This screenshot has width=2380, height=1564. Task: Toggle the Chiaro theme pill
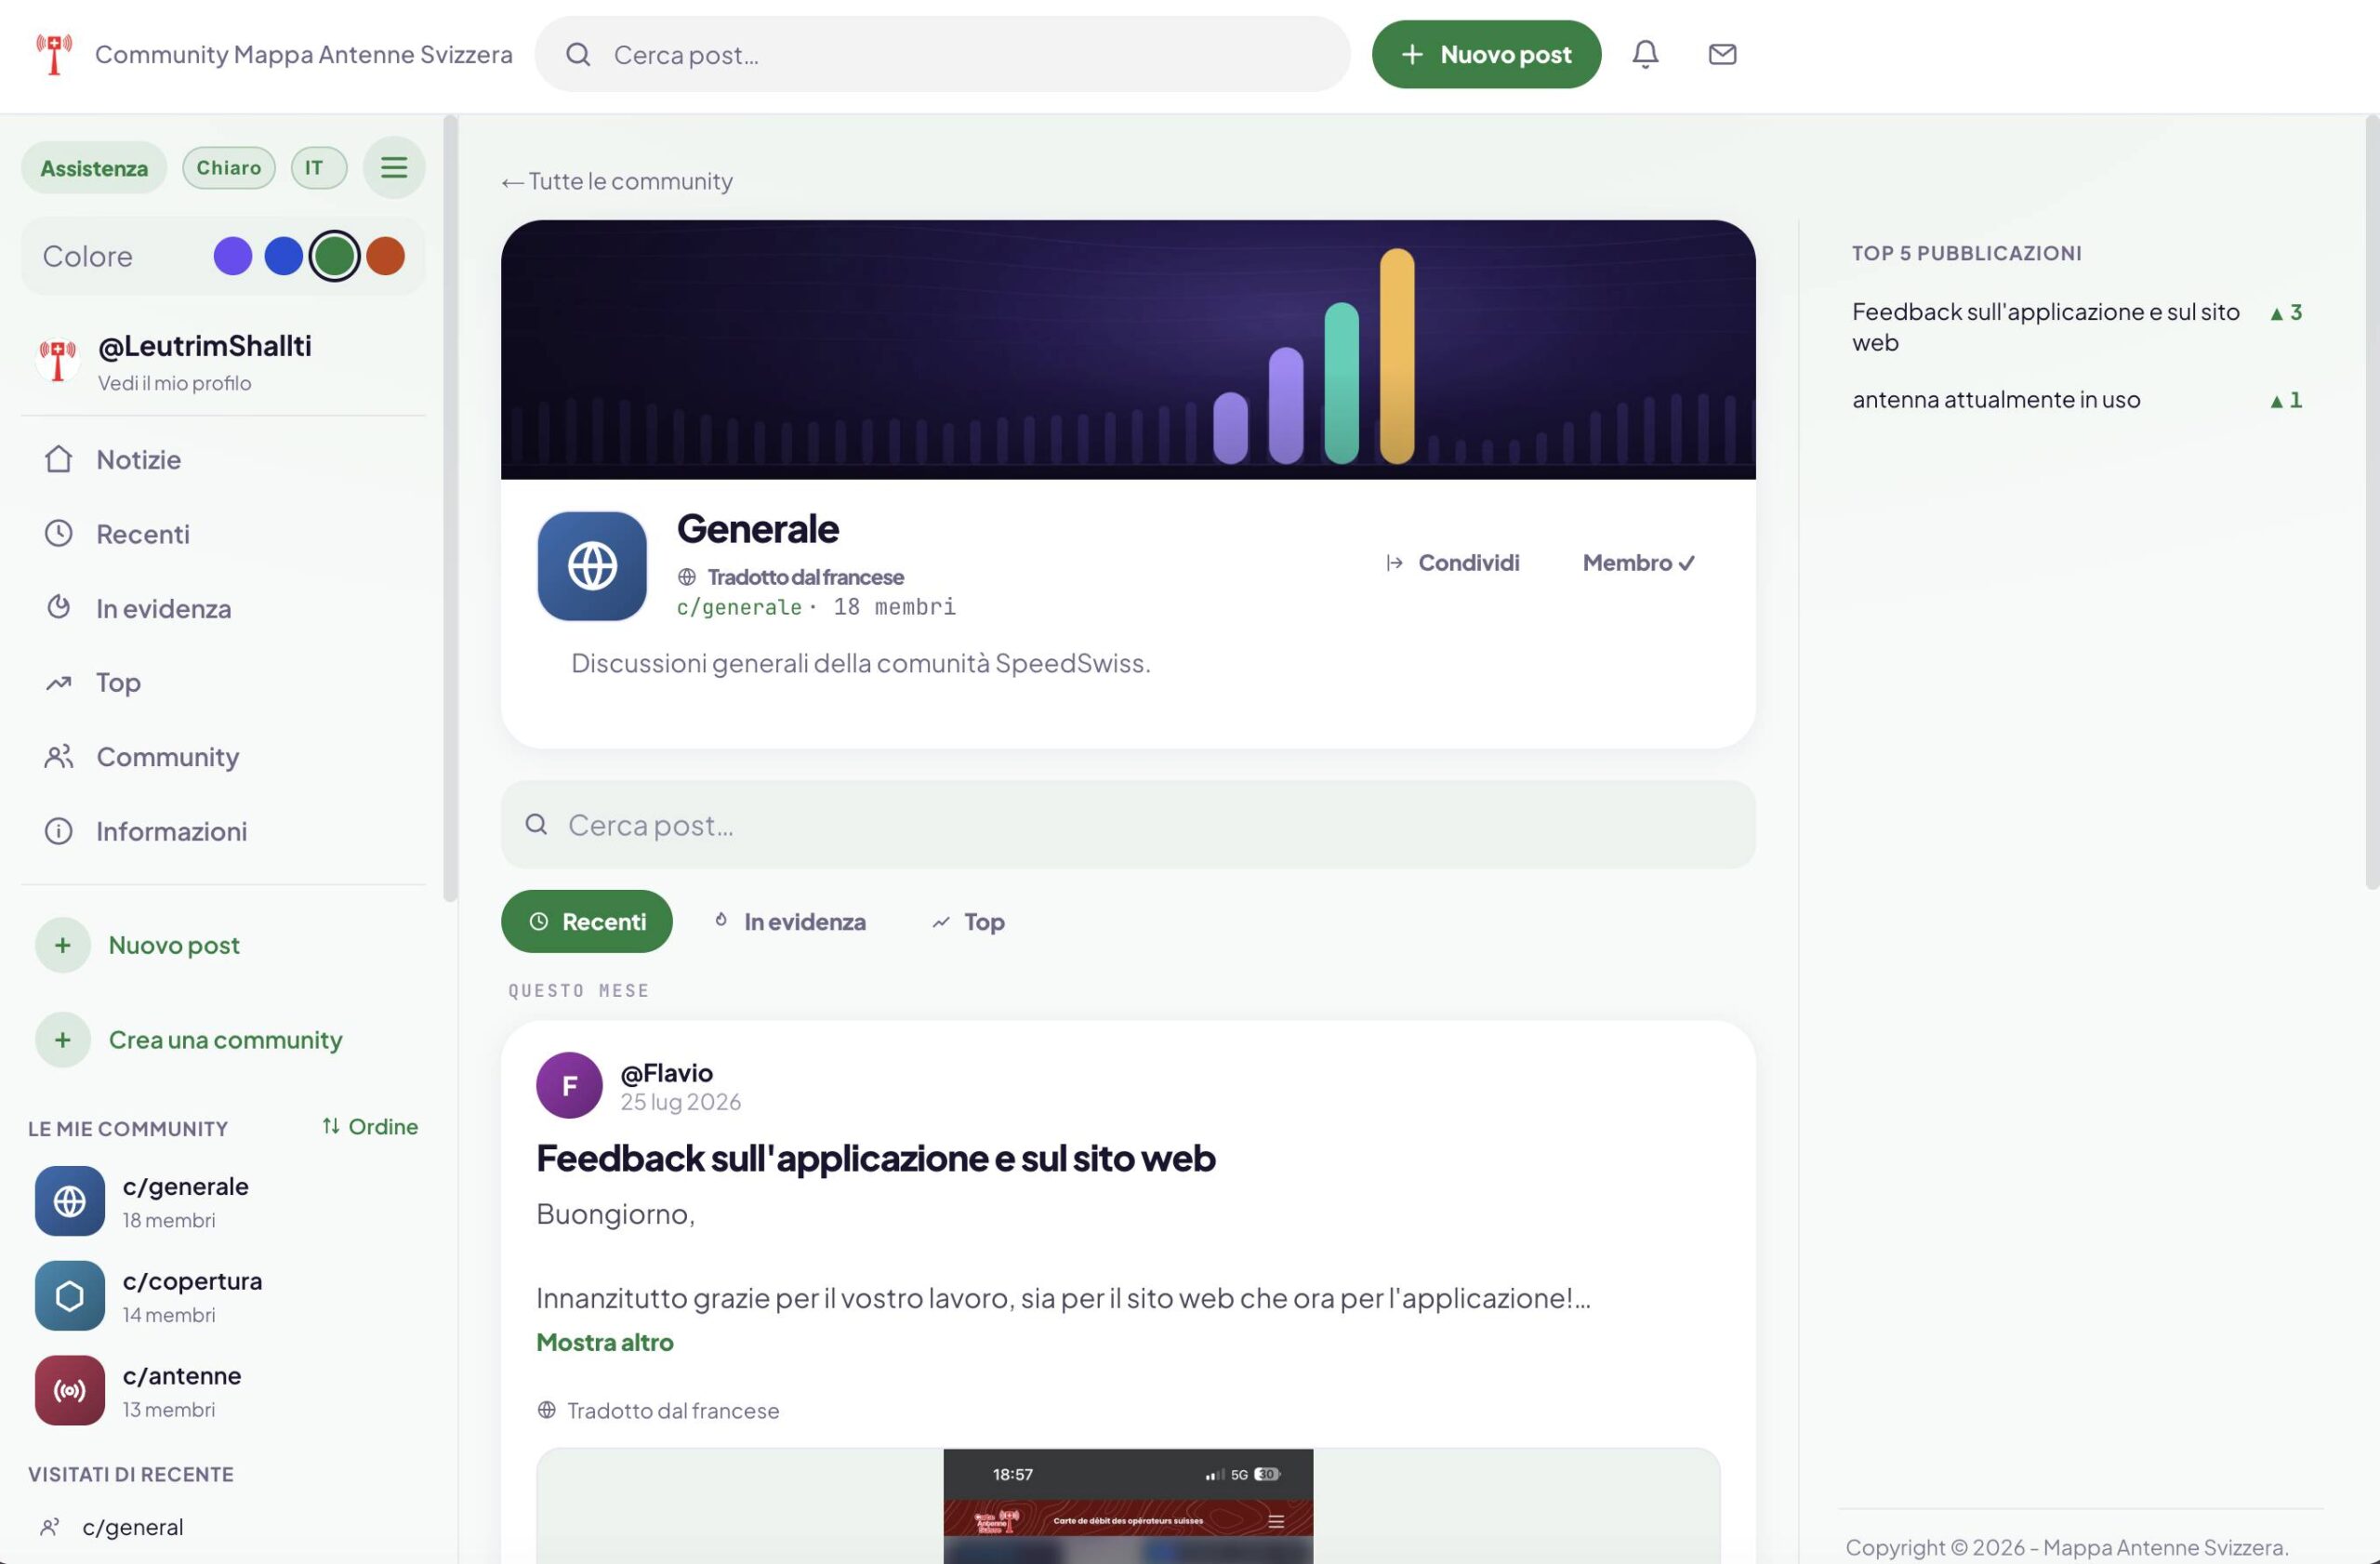tap(229, 167)
